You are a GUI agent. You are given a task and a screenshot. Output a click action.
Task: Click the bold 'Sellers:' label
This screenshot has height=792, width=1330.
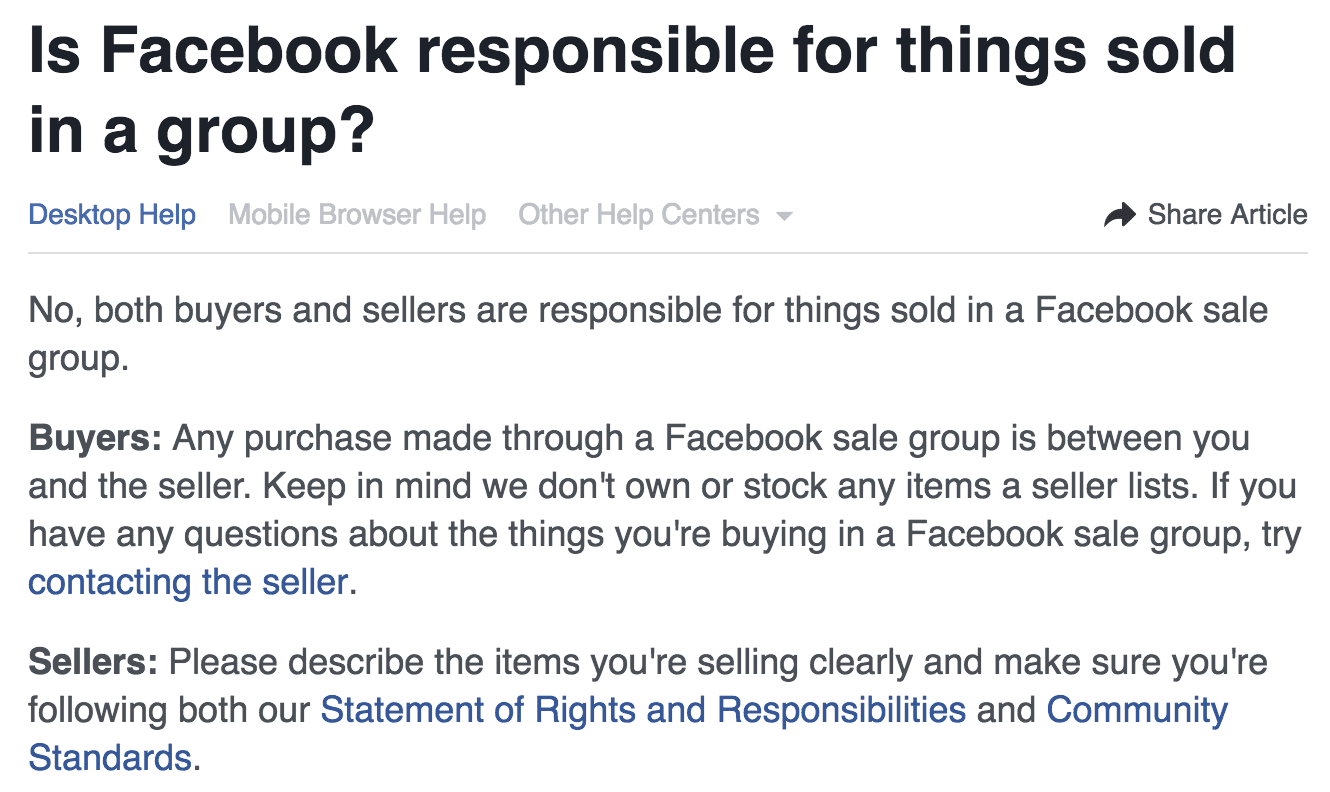click(x=93, y=662)
